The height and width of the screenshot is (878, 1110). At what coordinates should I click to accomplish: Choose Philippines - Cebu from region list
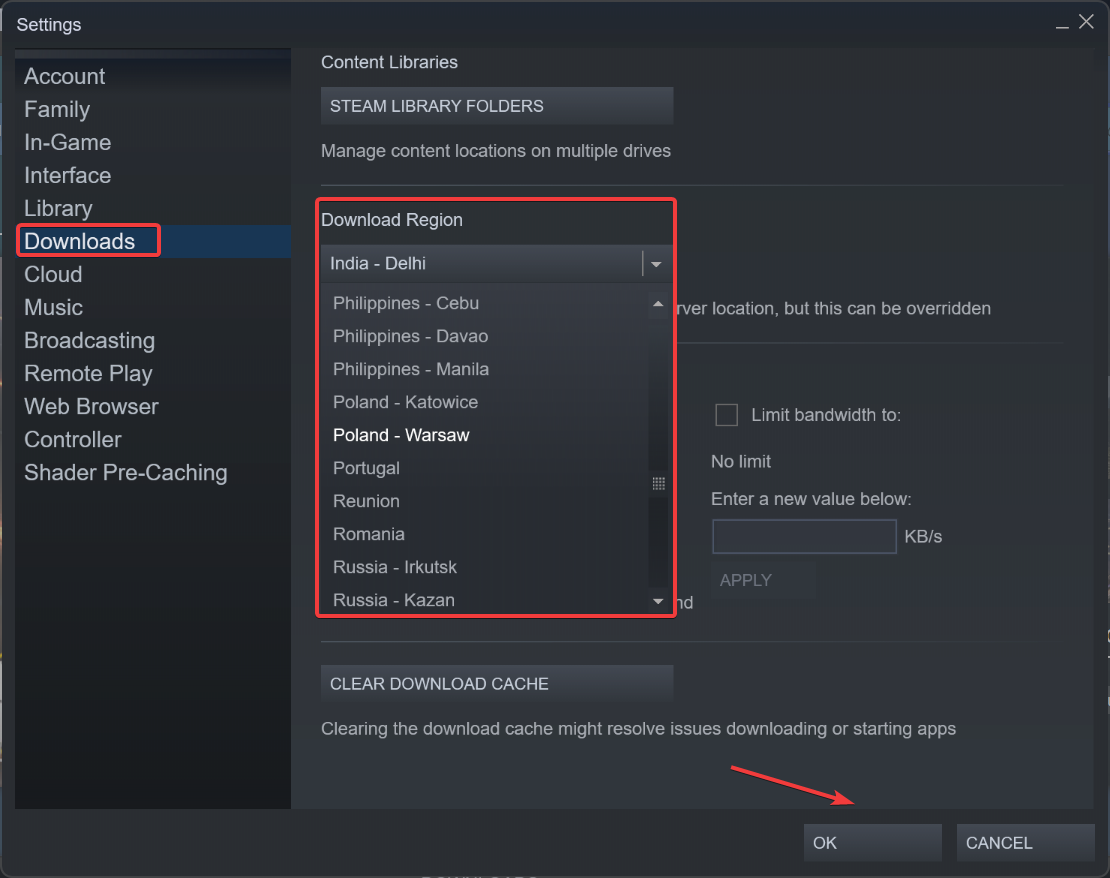[485, 303]
